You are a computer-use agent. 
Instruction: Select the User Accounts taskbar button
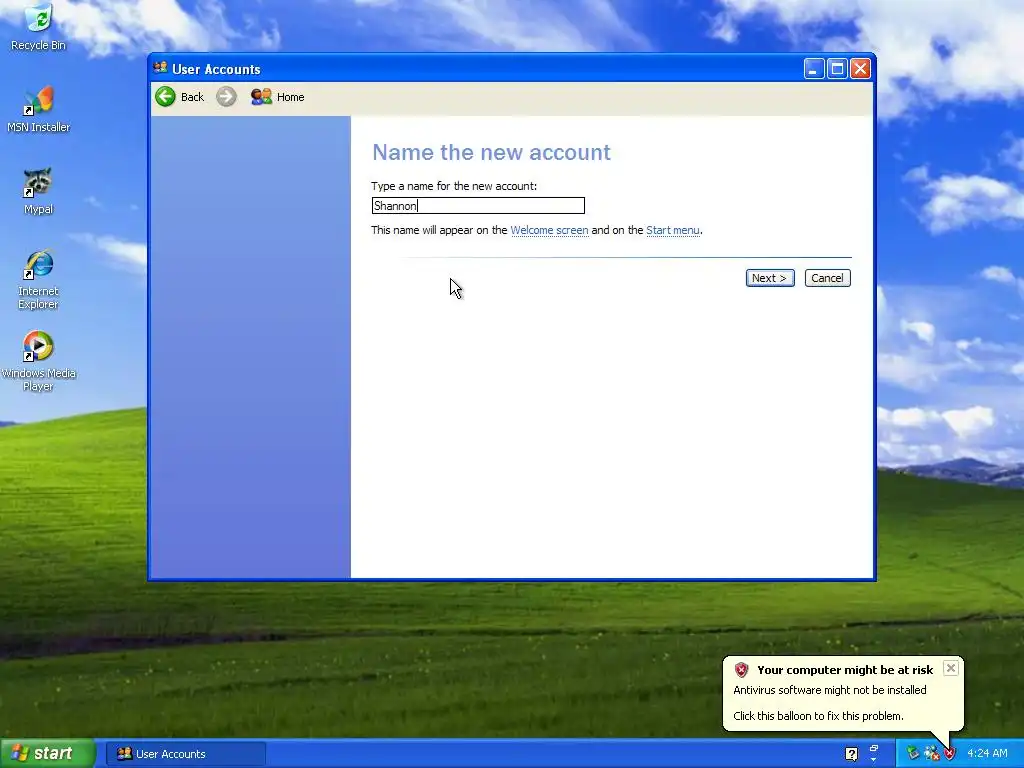pyautogui.click(x=185, y=754)
